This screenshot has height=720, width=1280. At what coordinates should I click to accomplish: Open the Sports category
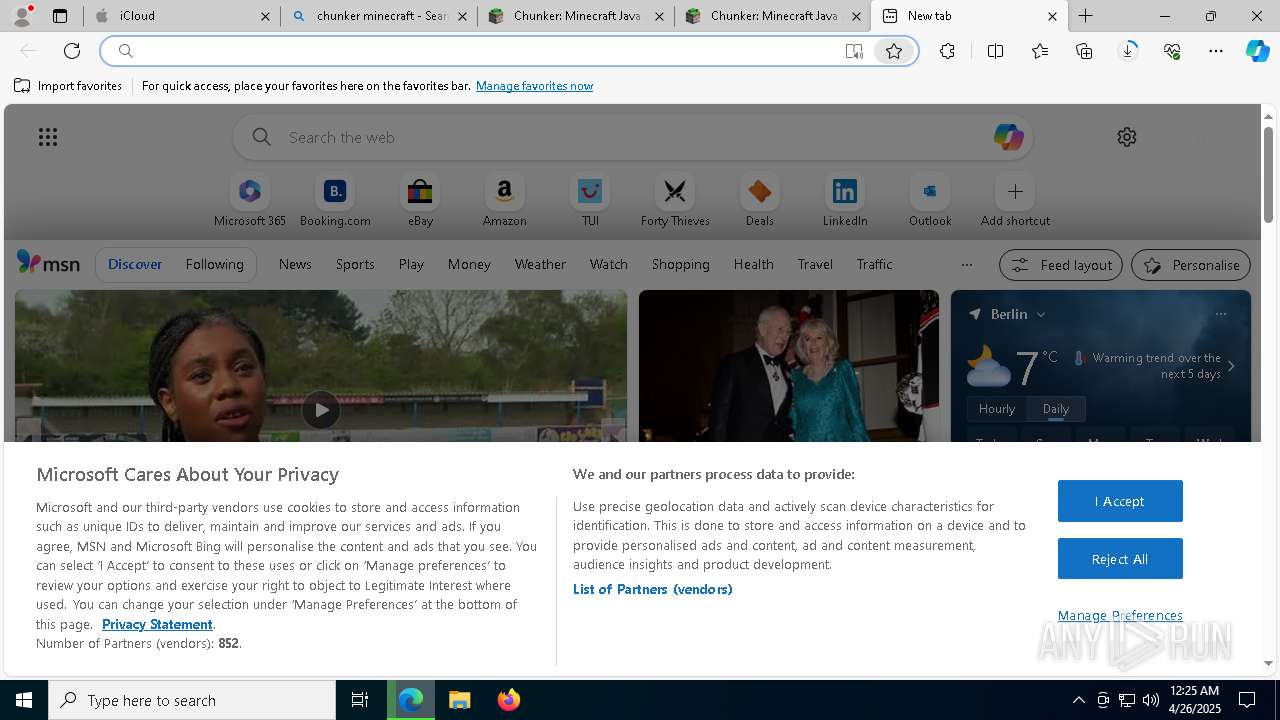pos(355,264)
